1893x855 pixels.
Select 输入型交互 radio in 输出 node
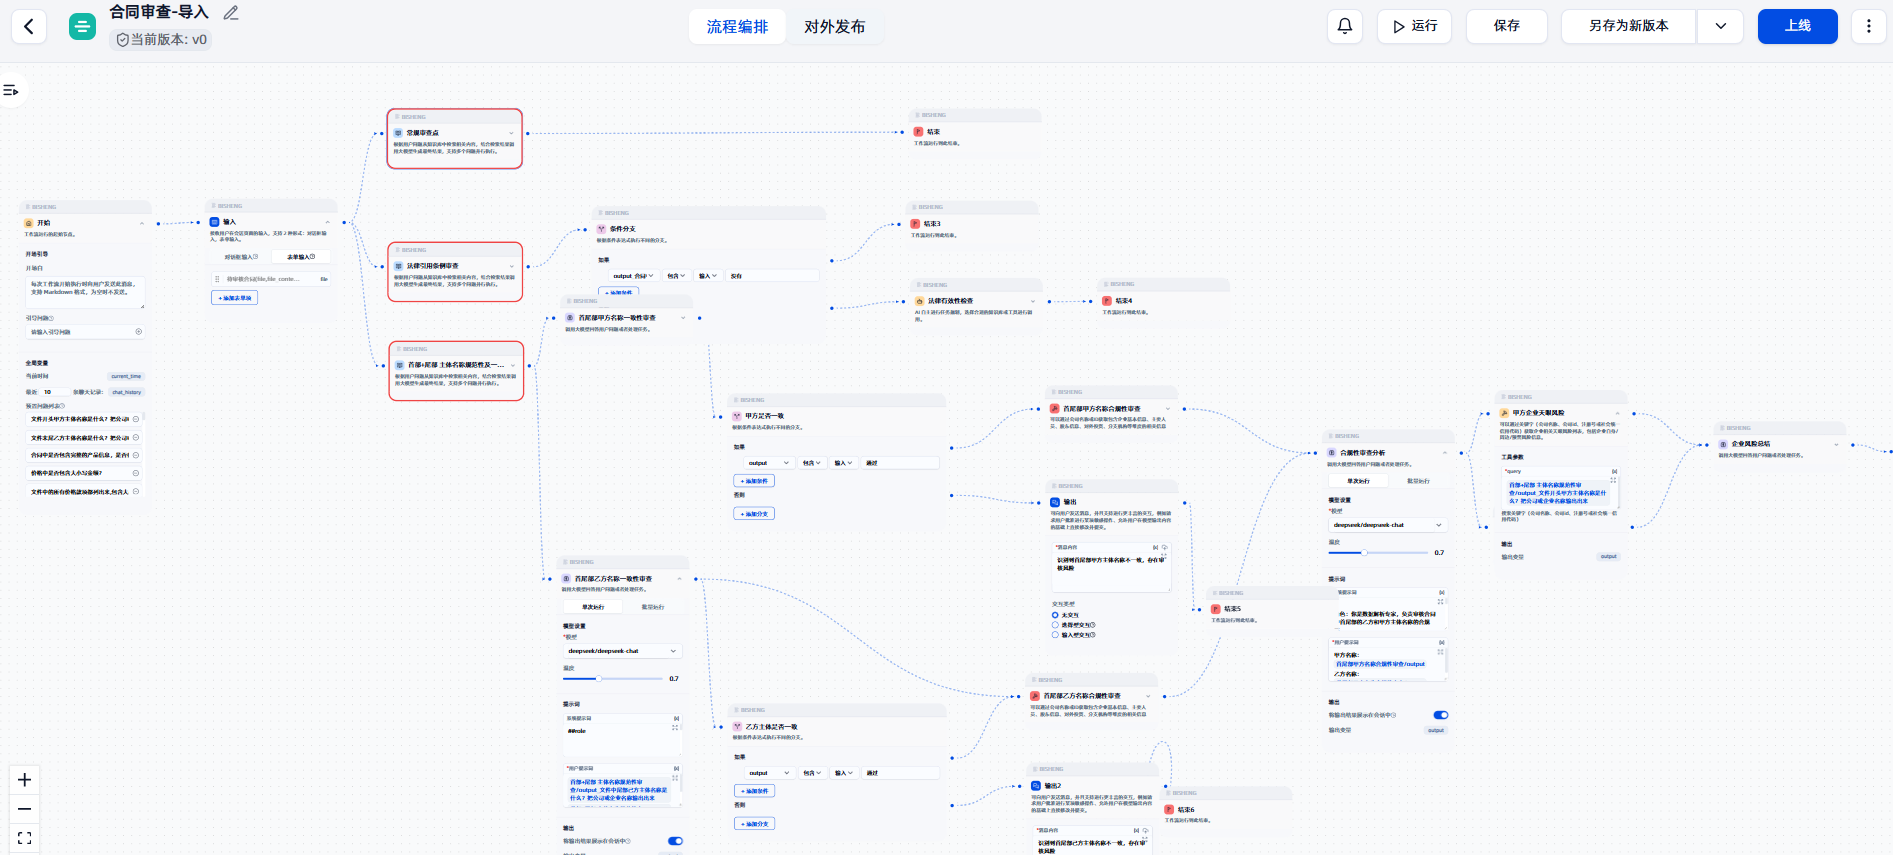coord(1055,635)
